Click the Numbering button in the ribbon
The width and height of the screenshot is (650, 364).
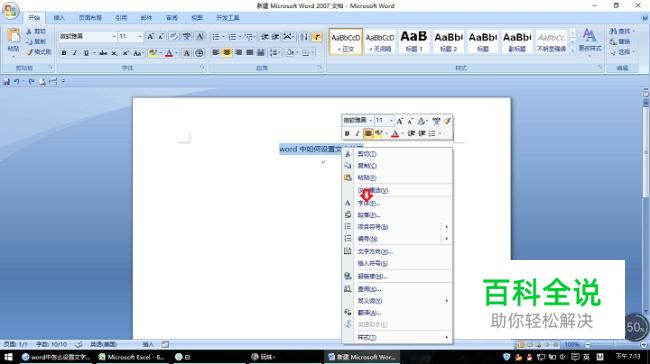click(234, 37)
